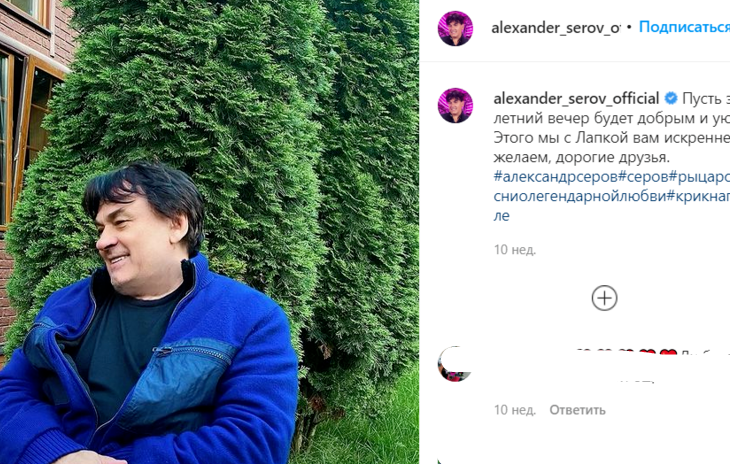Open hashtag #рыцаро in the caption
This screenshot has height=464, width=730.
tap(699, 176)
